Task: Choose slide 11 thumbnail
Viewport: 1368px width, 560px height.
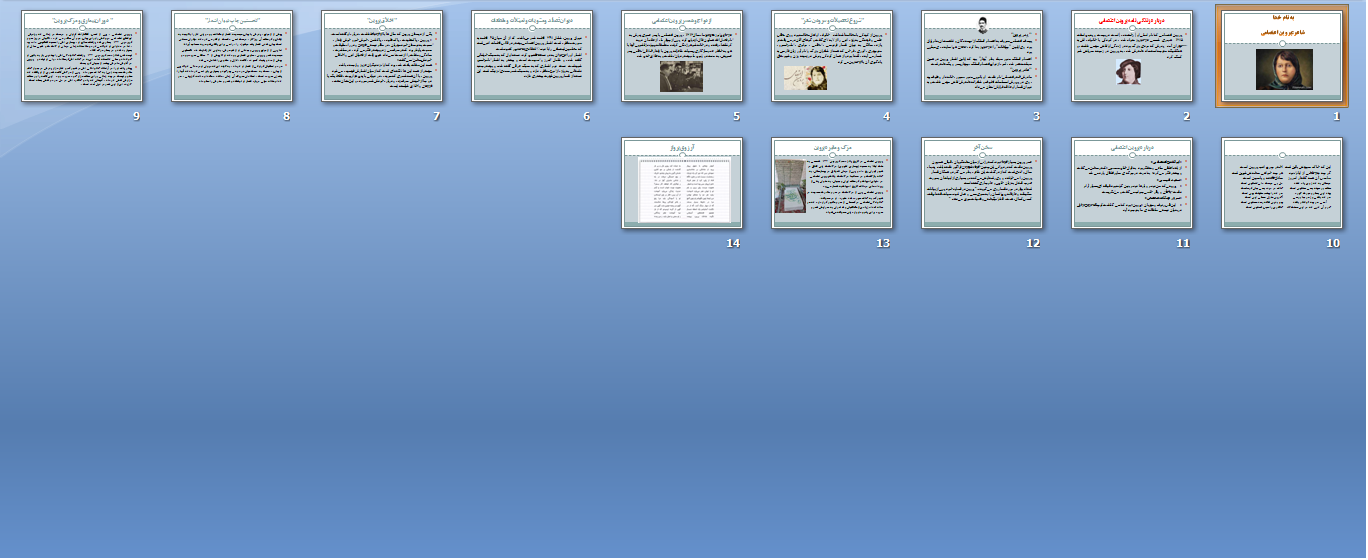Action: click(1132, 183)
